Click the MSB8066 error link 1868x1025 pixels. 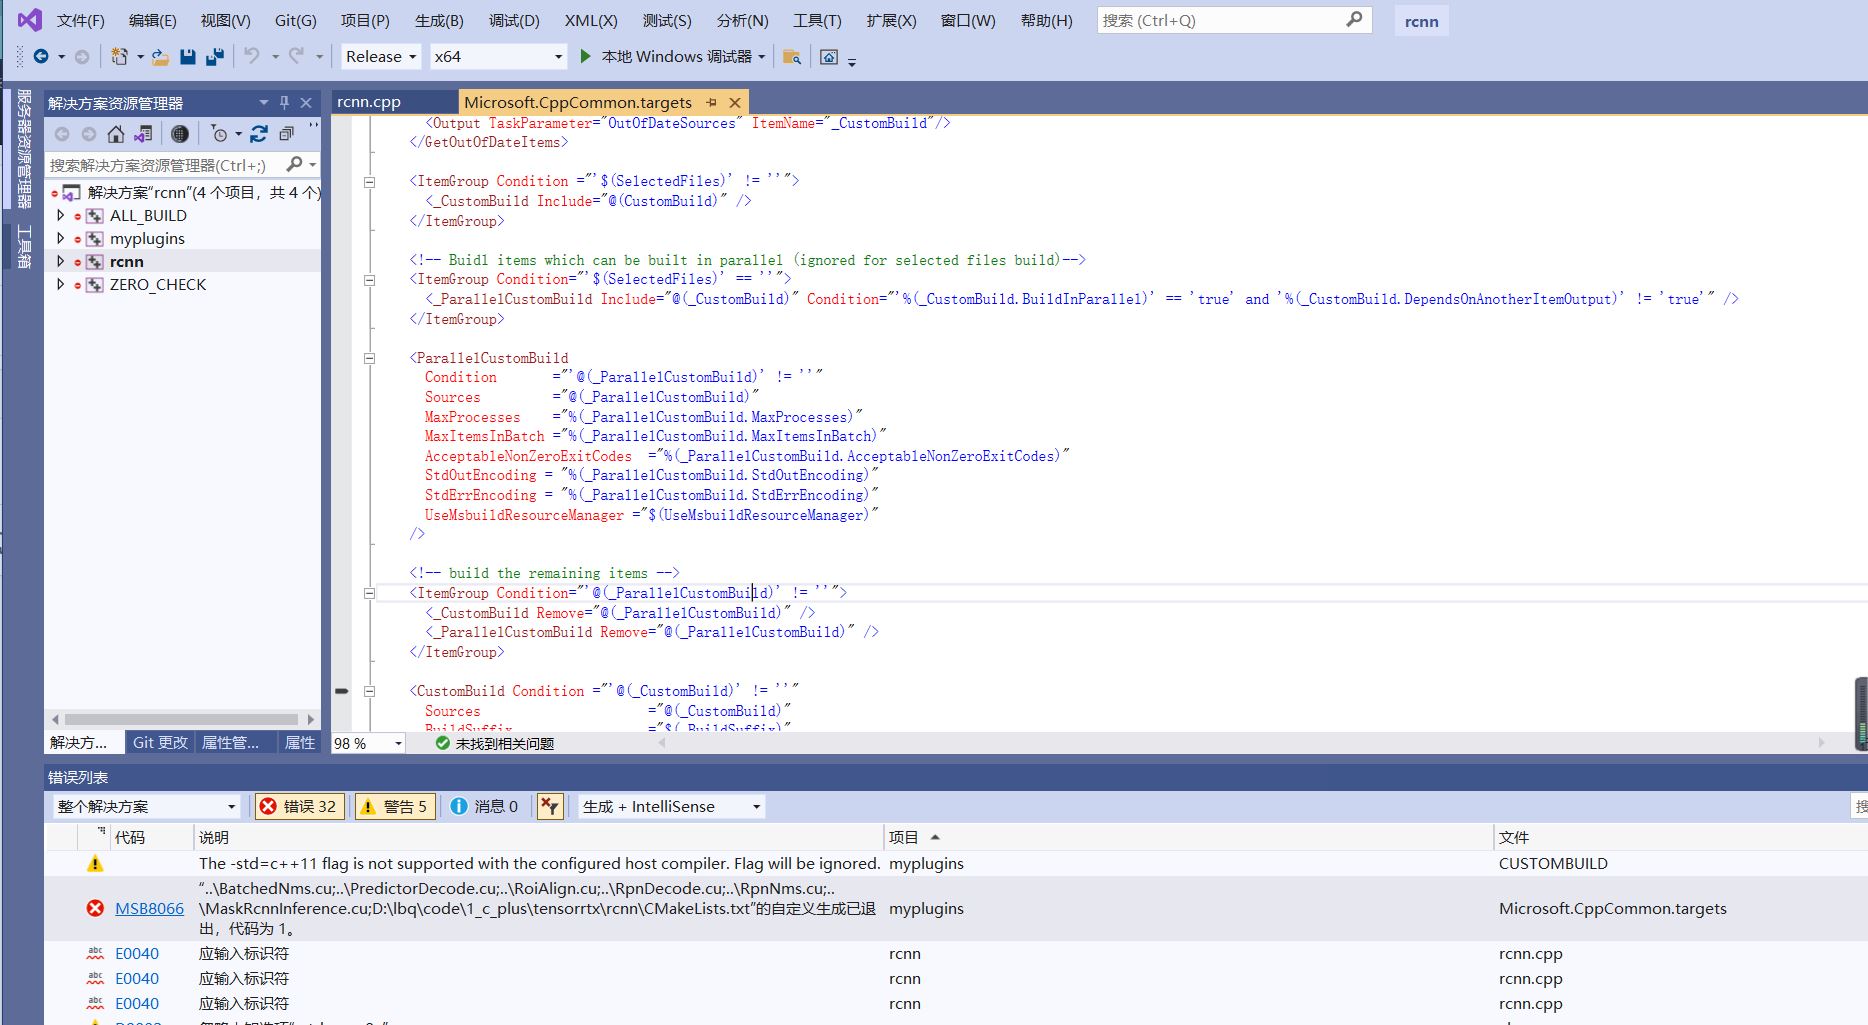149,908
